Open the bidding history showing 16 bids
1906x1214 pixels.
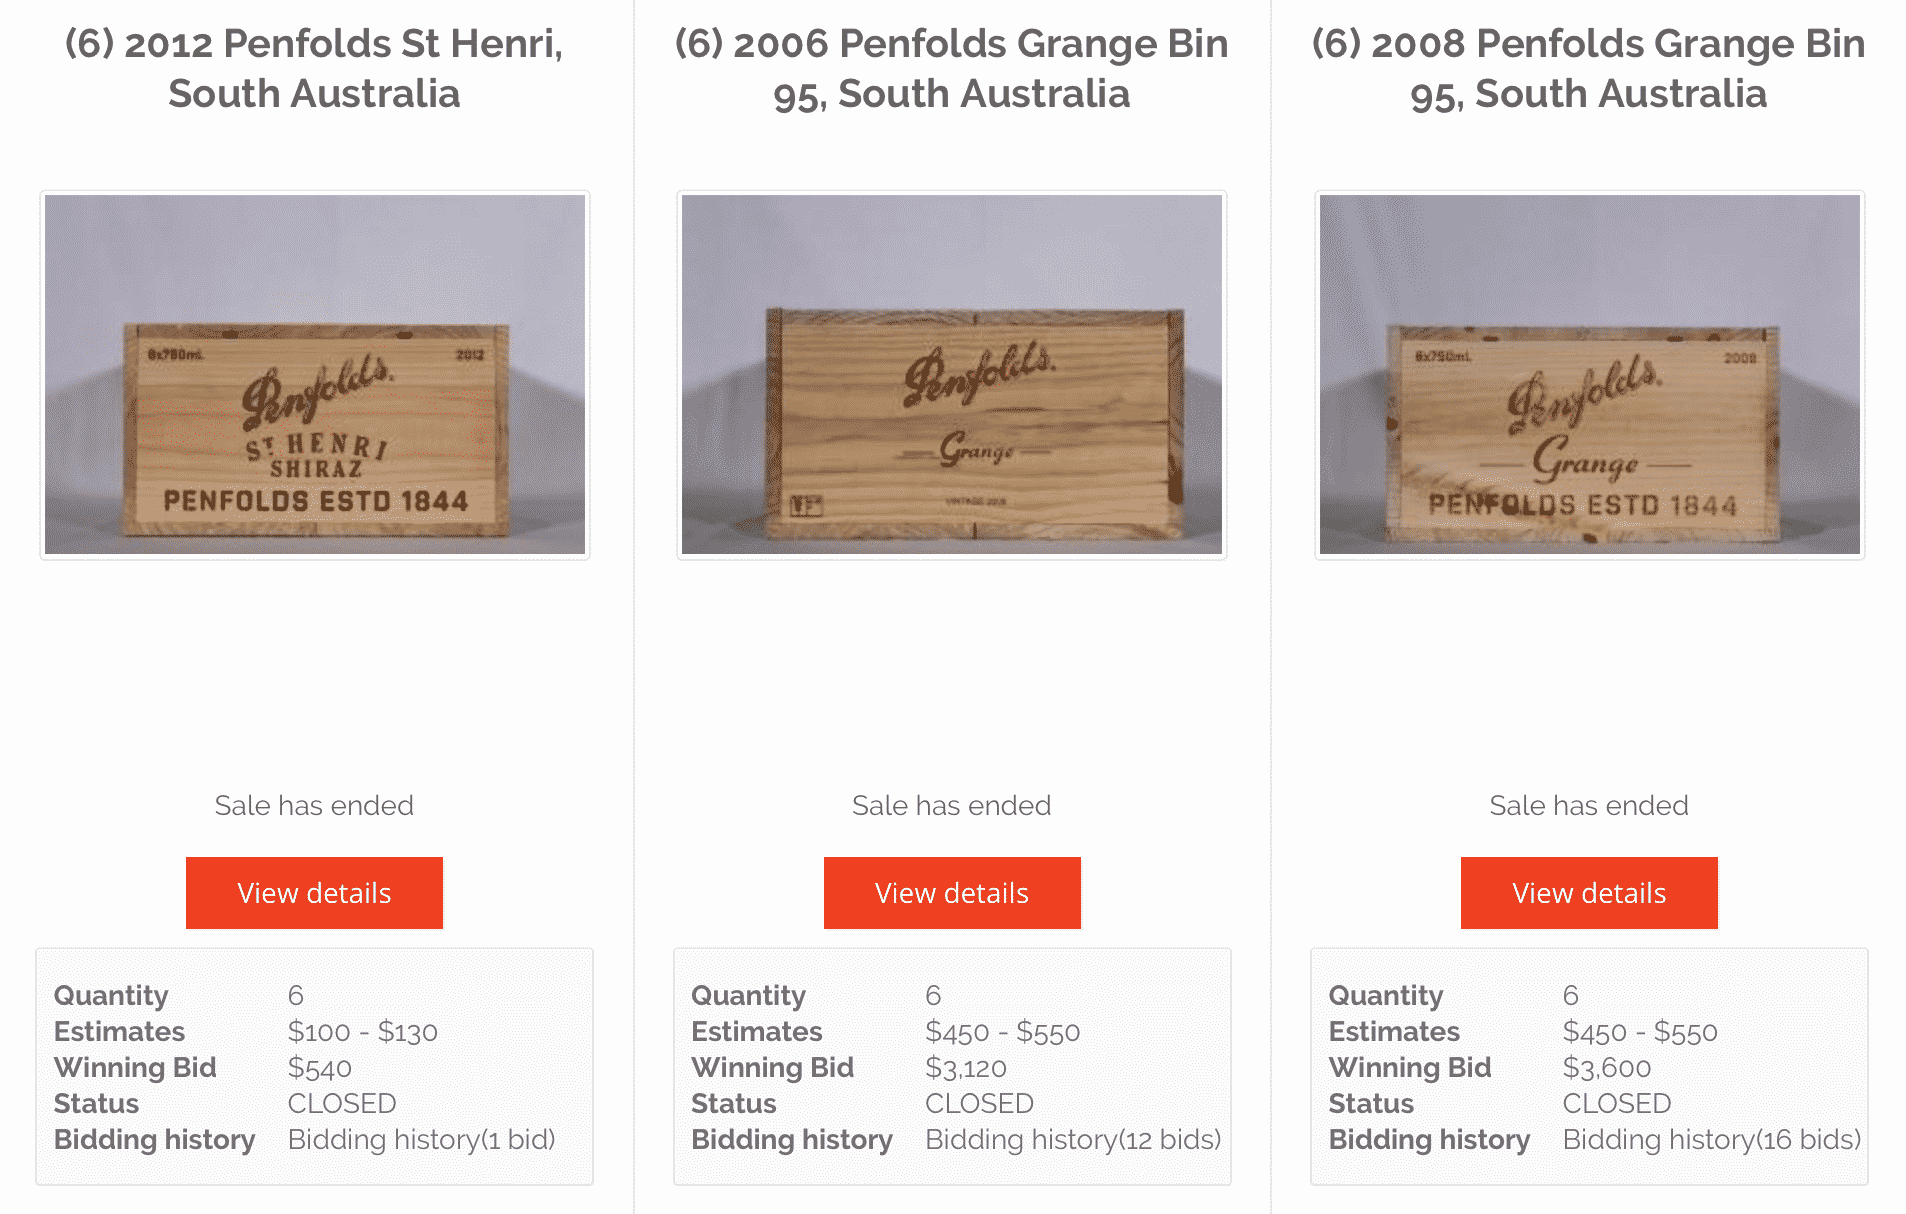coord(1711,1140)
